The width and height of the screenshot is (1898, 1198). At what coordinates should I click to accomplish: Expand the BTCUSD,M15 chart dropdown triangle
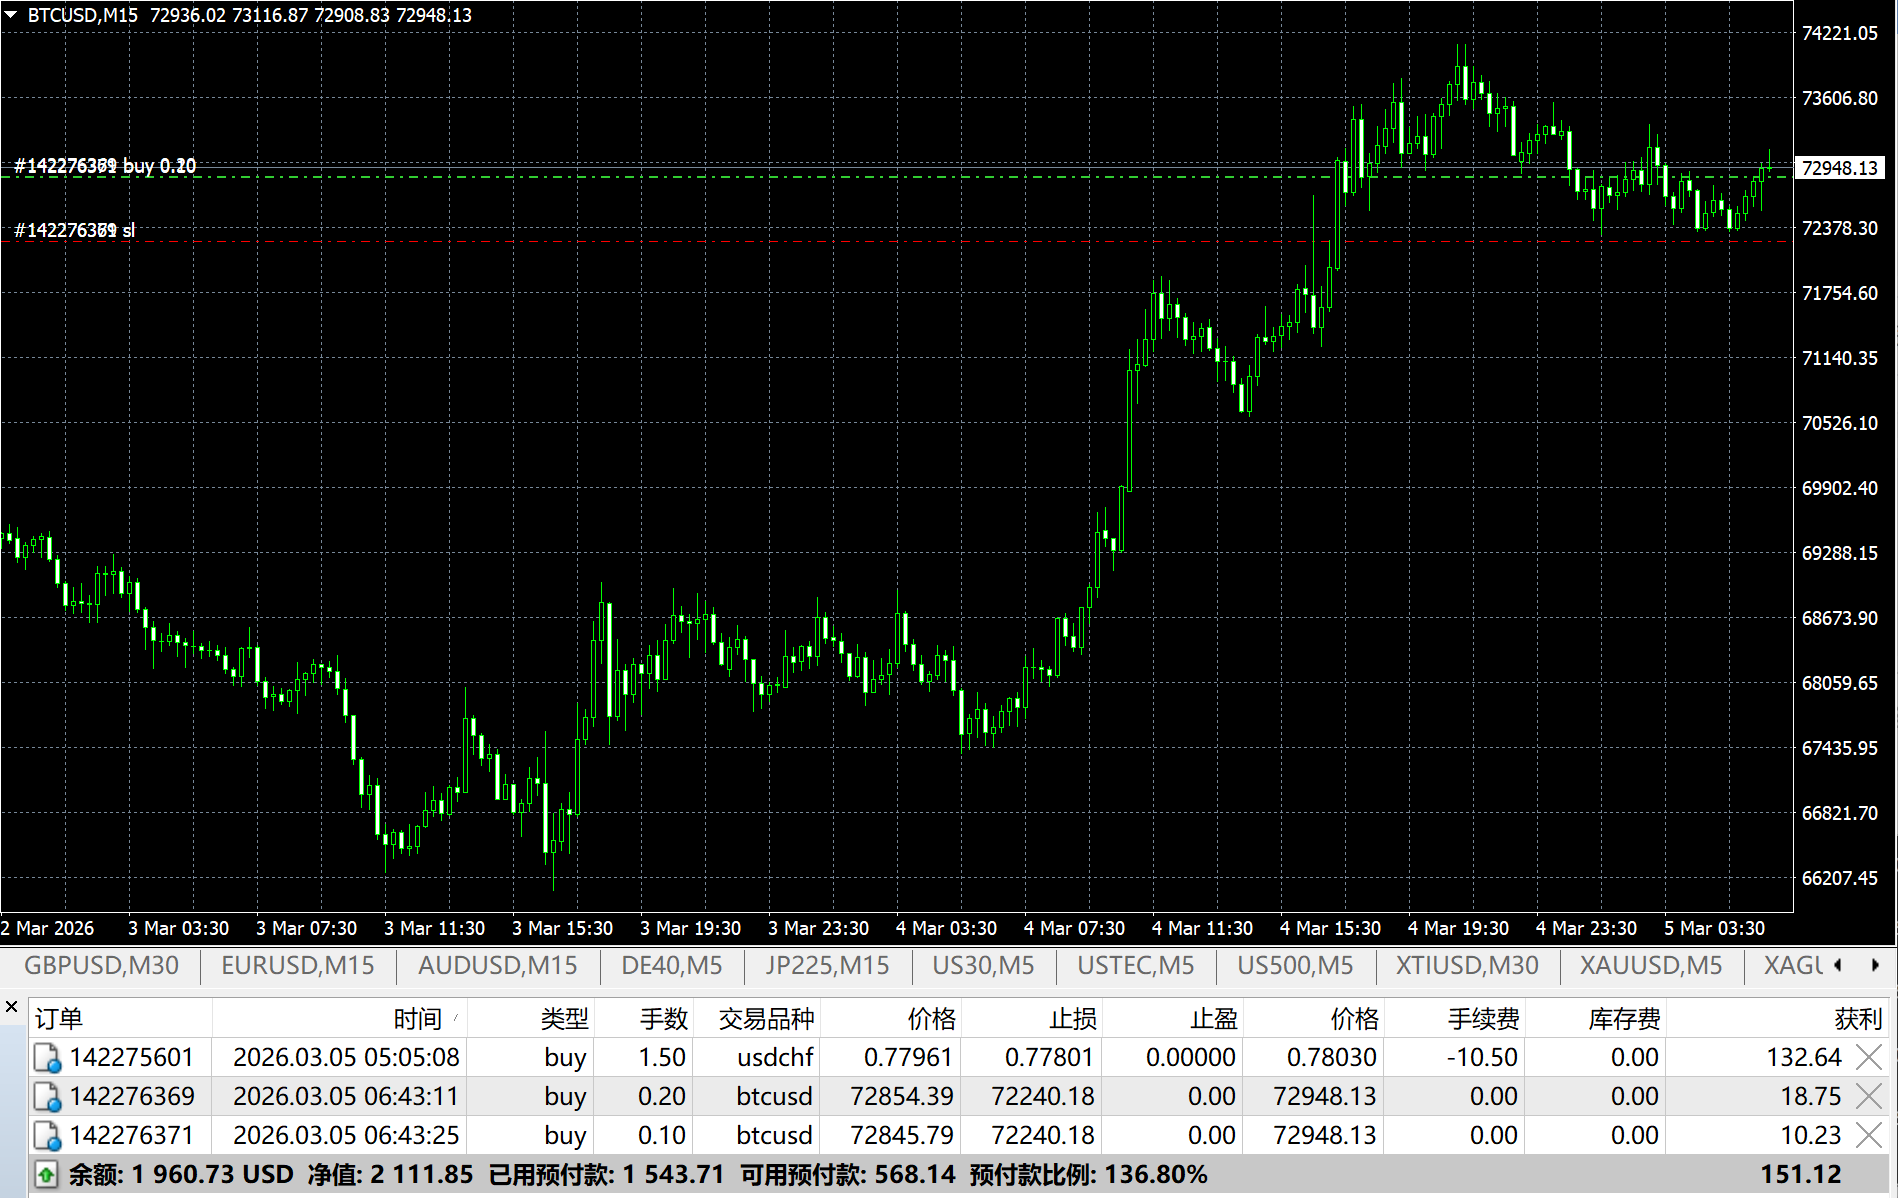11,15
